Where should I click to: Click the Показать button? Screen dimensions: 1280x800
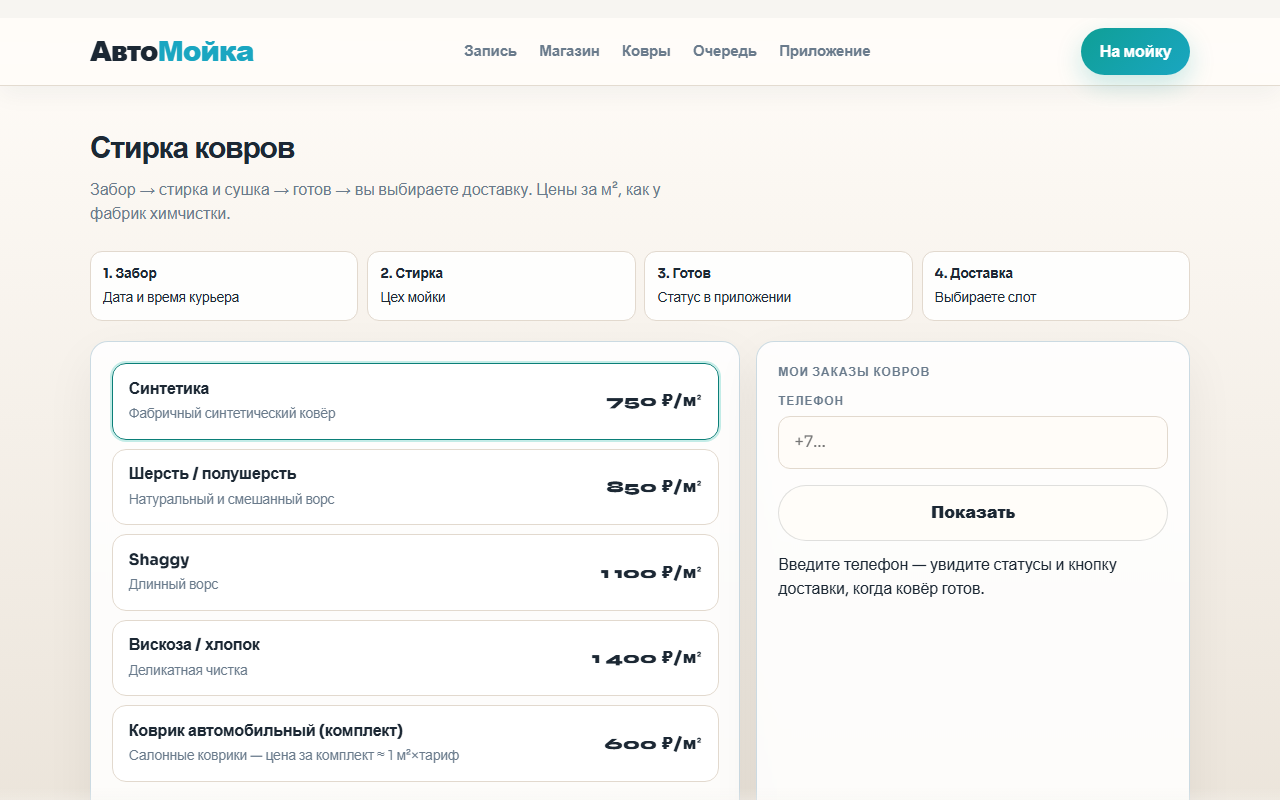coord(973,513)
